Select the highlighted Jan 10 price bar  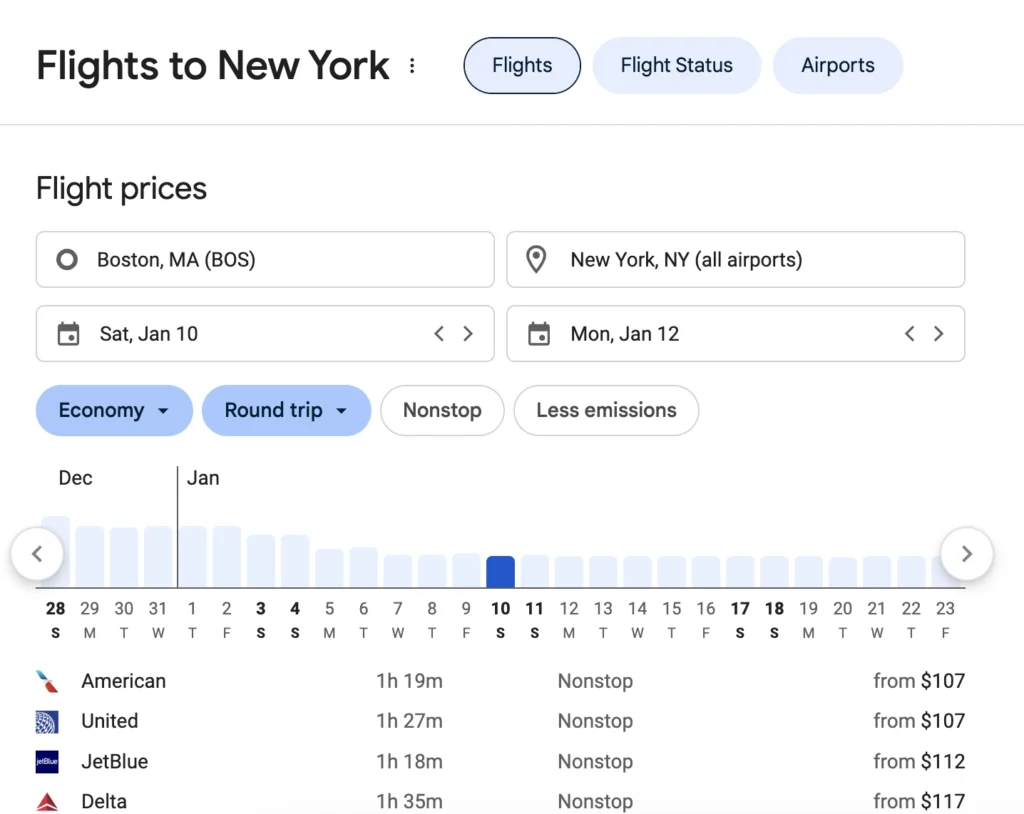click(x=500, y=572)
